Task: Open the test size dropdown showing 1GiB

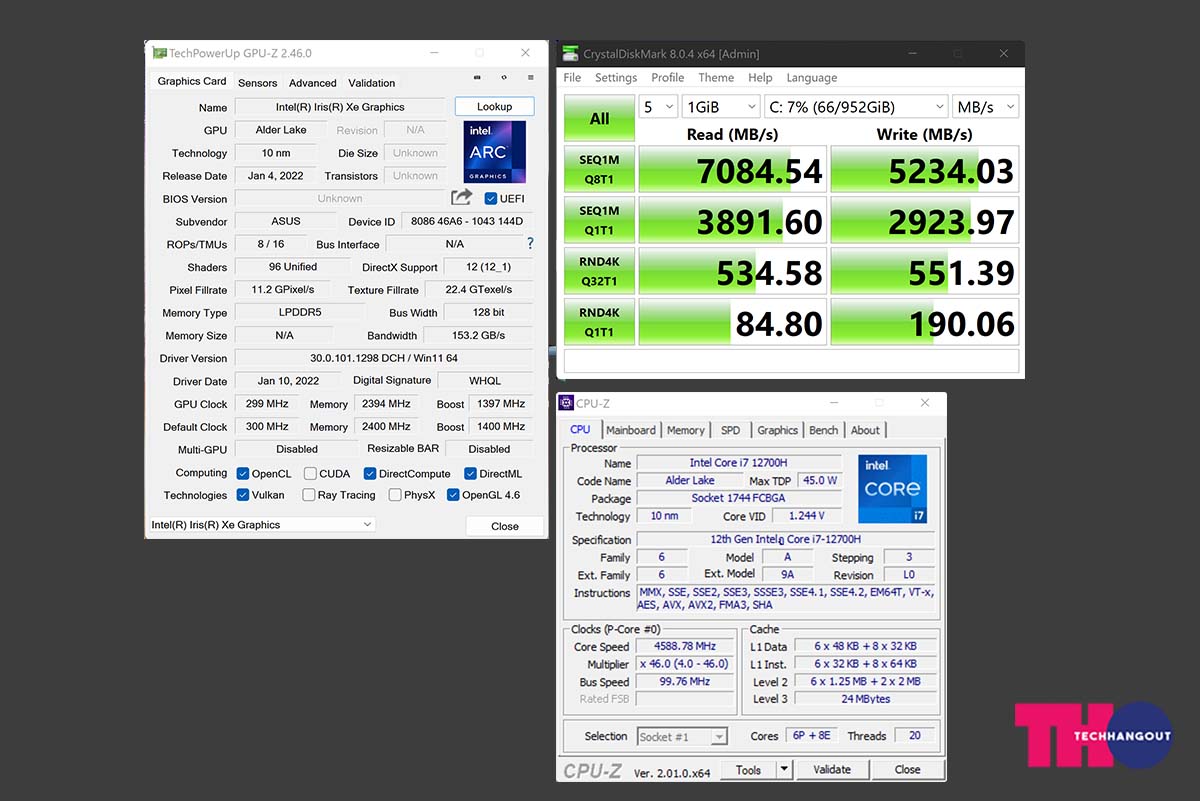Action: (x=720, y=106)
